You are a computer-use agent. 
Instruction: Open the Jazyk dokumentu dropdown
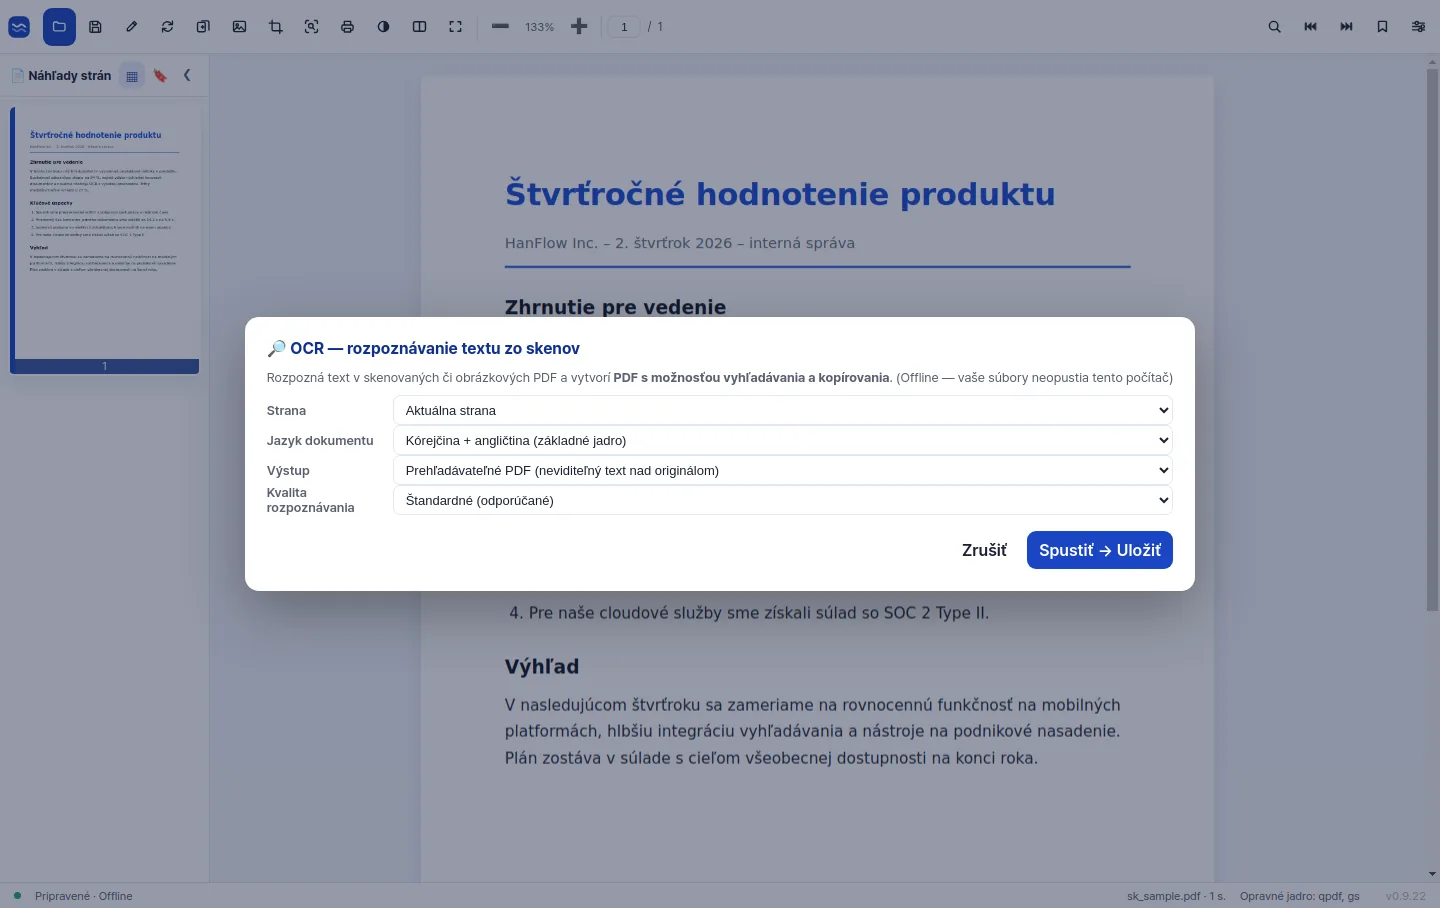pos(783,440)
